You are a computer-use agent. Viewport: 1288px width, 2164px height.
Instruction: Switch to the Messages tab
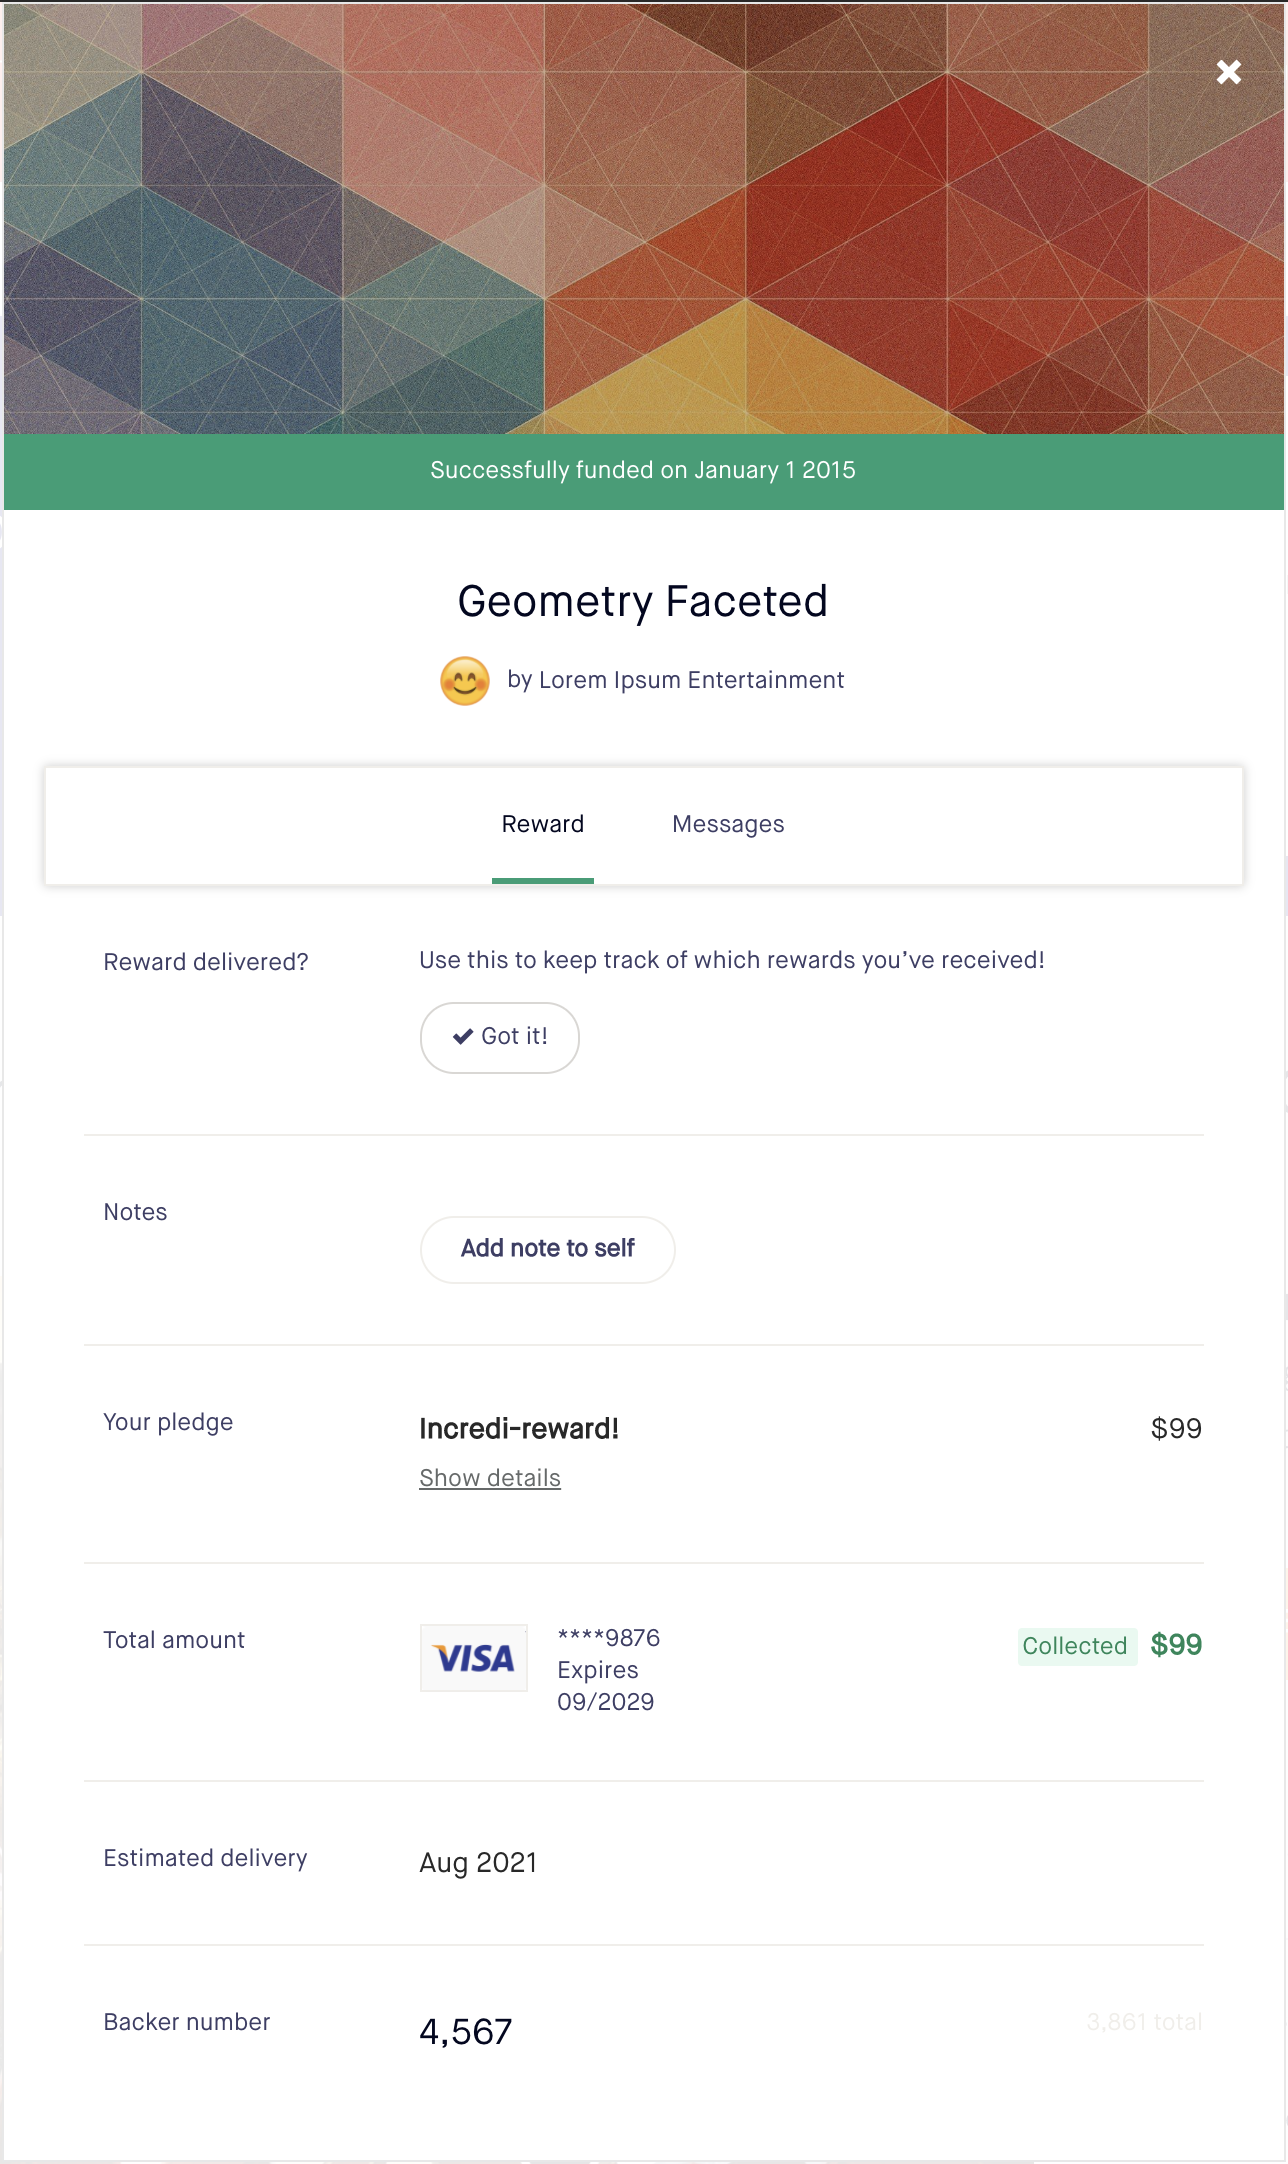coord(728,824)
